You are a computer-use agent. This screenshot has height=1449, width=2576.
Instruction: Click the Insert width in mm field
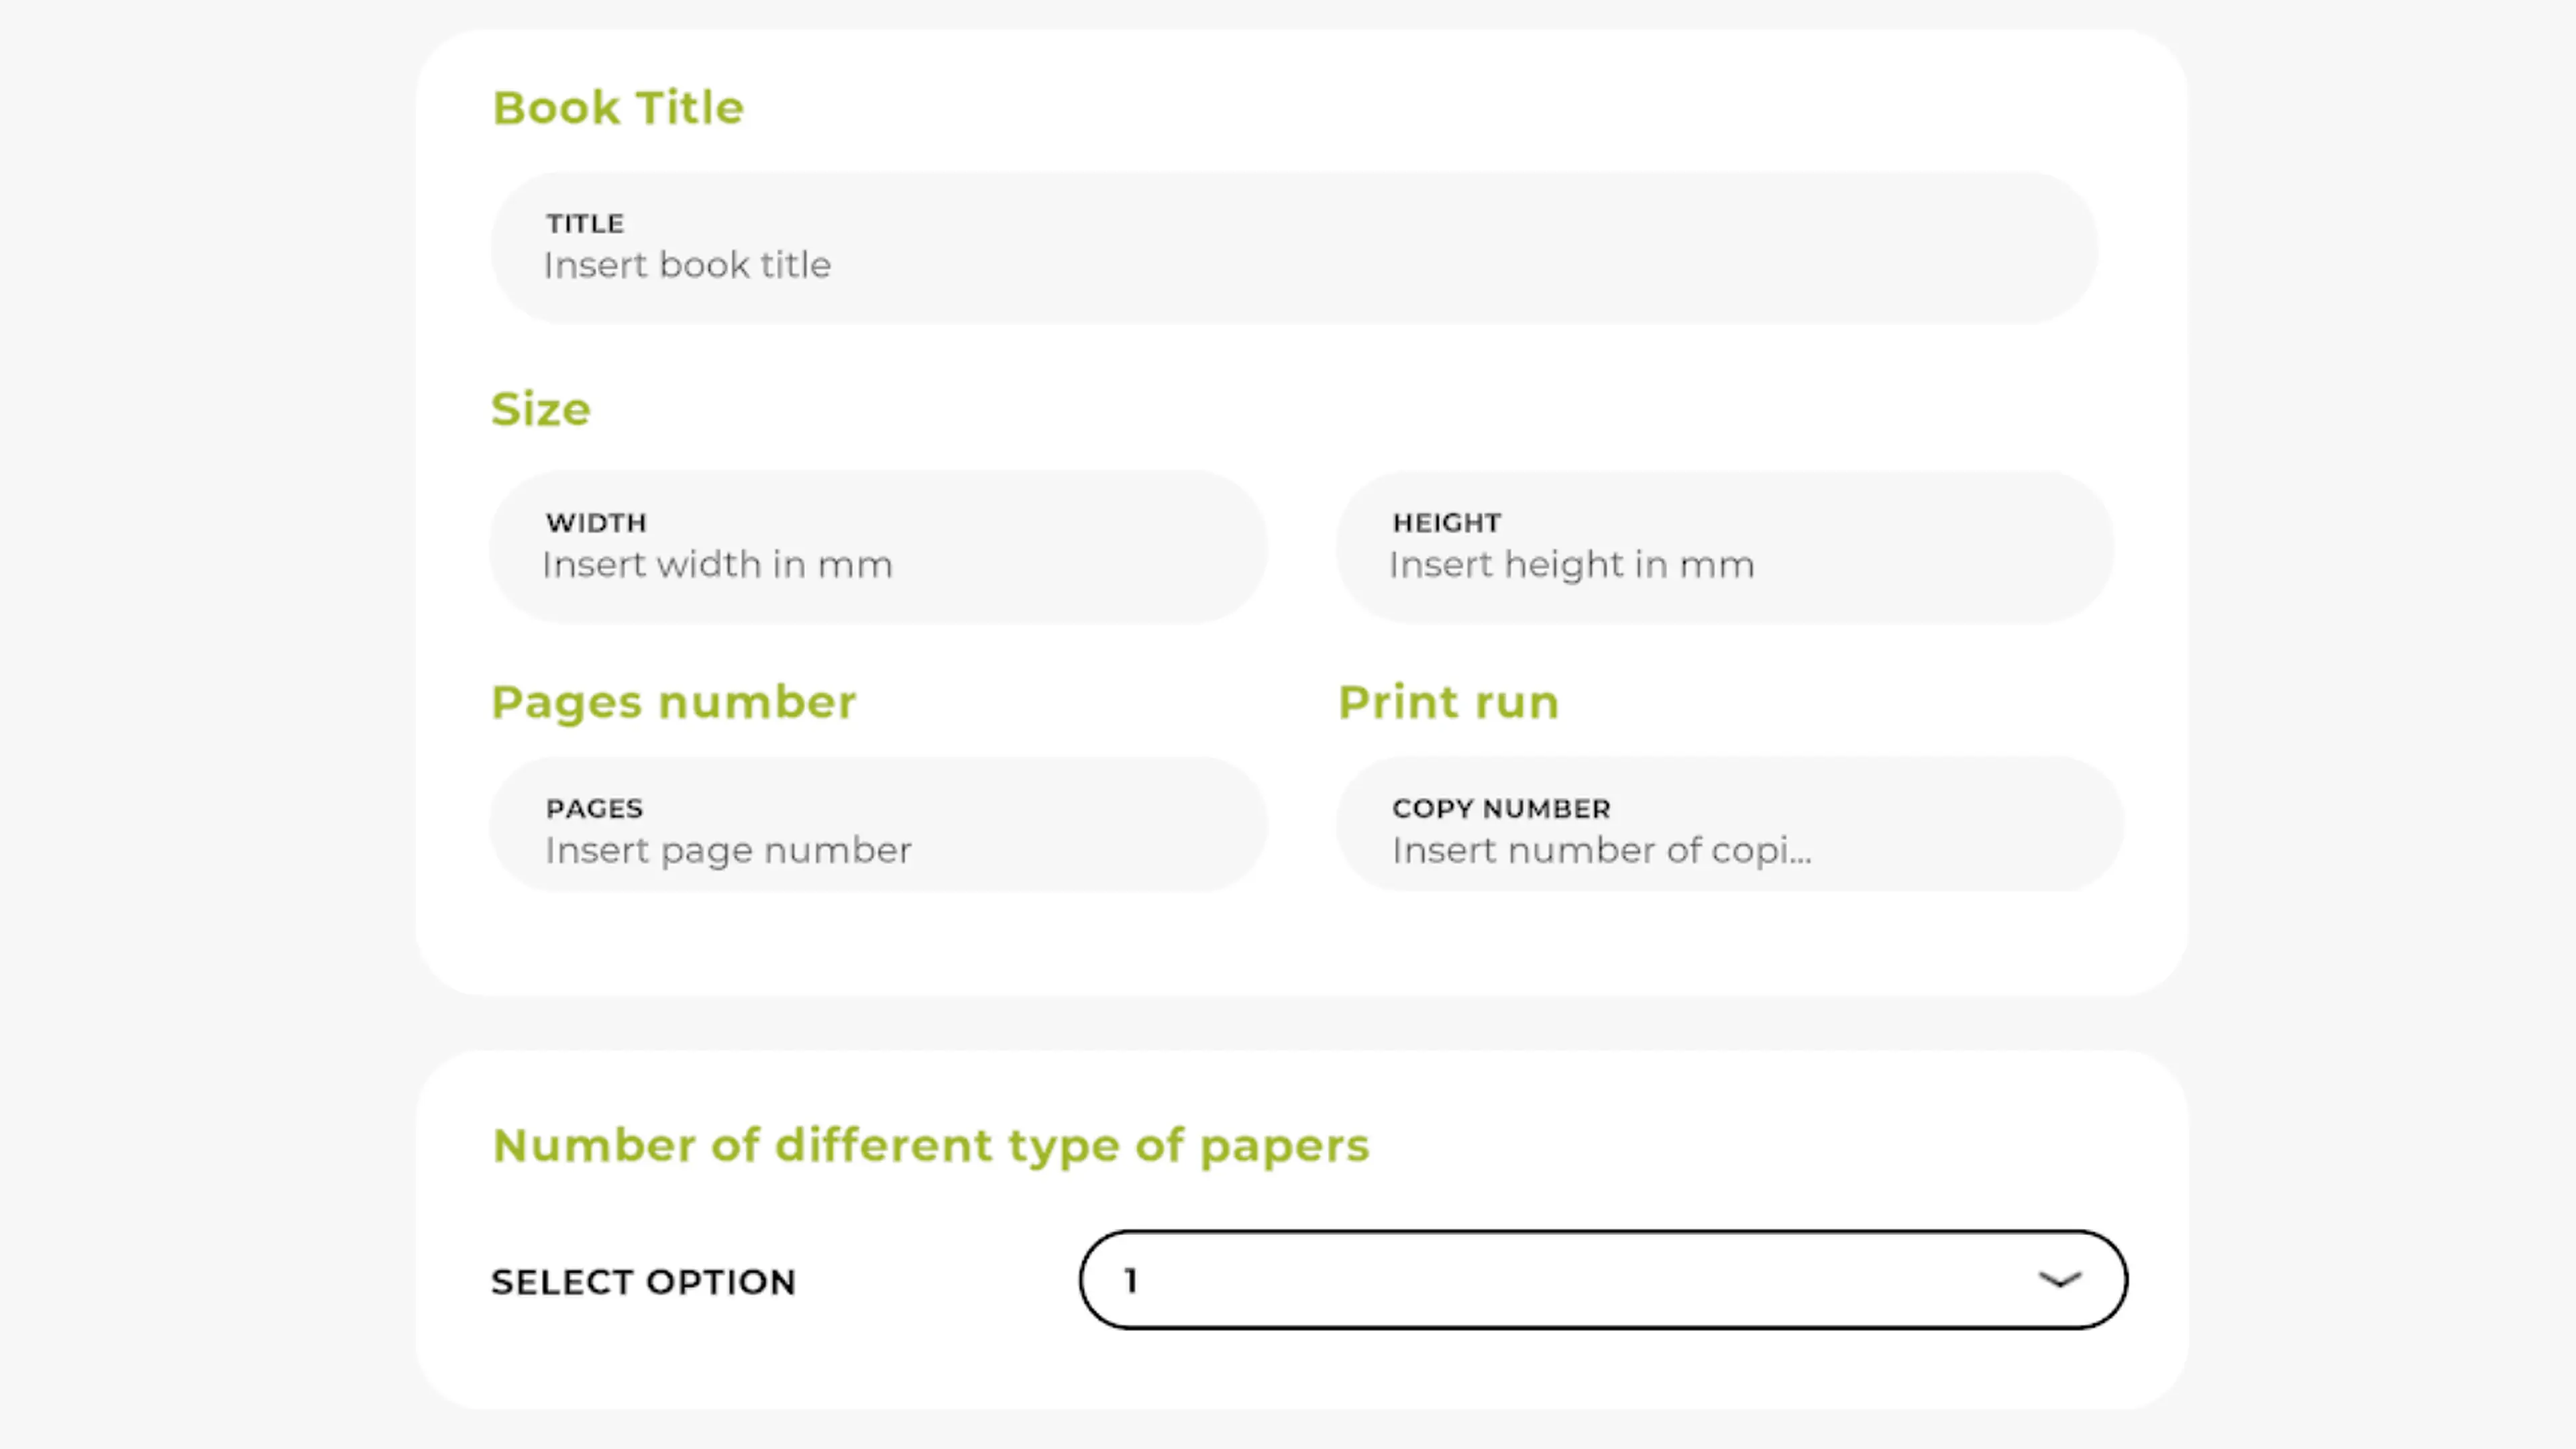(878, 547)
